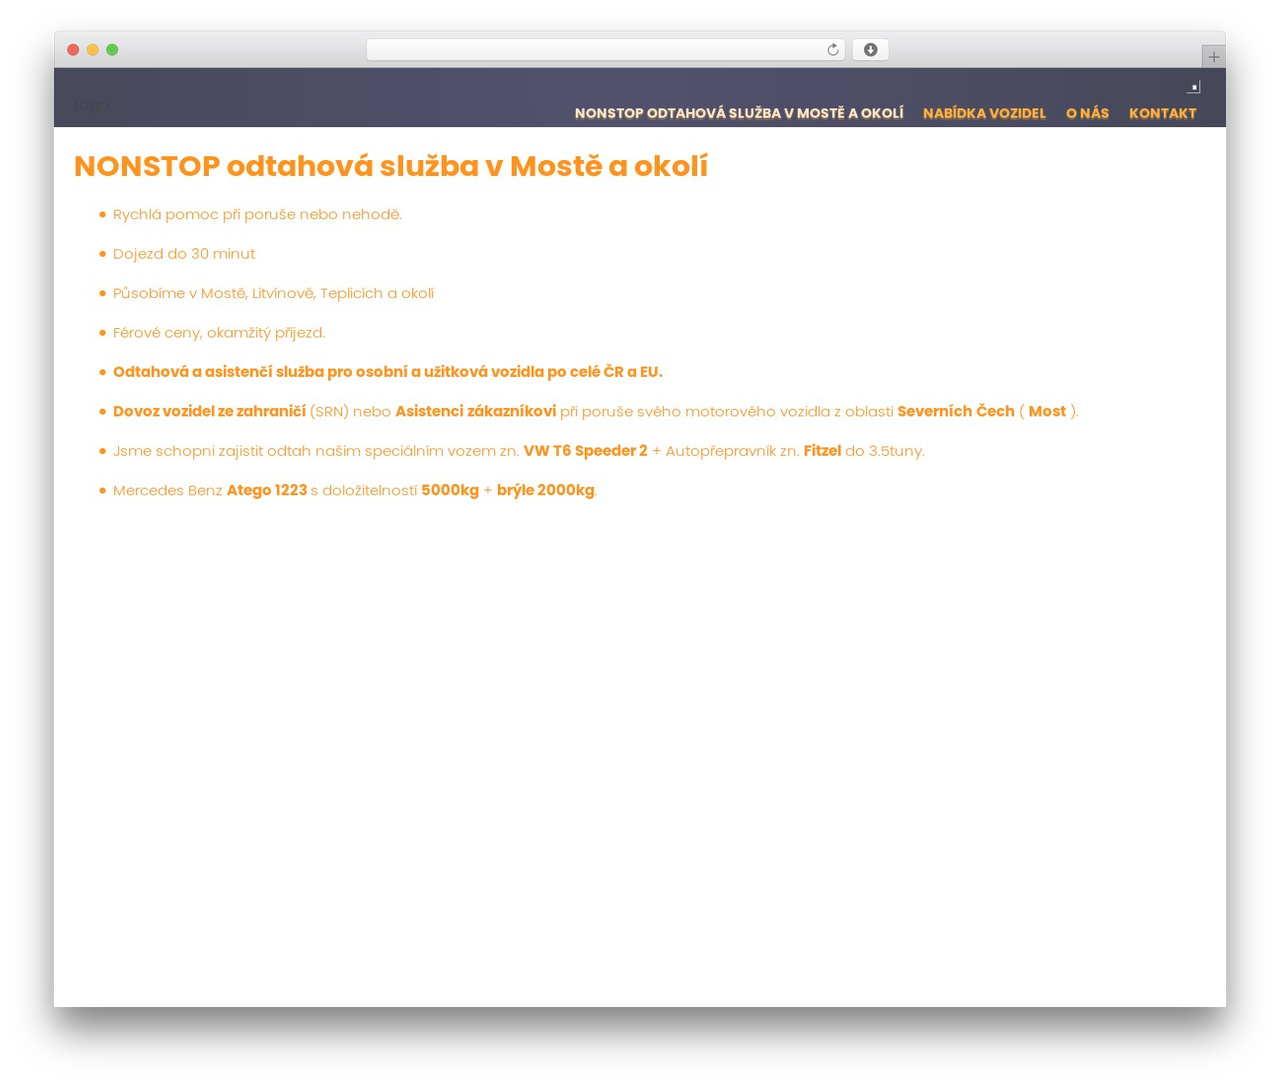Click the heading 'NONSTOP odtahová služba v Mostě a okolí'
Screen dimensions: 1280x1084
(x=391, y=166)
